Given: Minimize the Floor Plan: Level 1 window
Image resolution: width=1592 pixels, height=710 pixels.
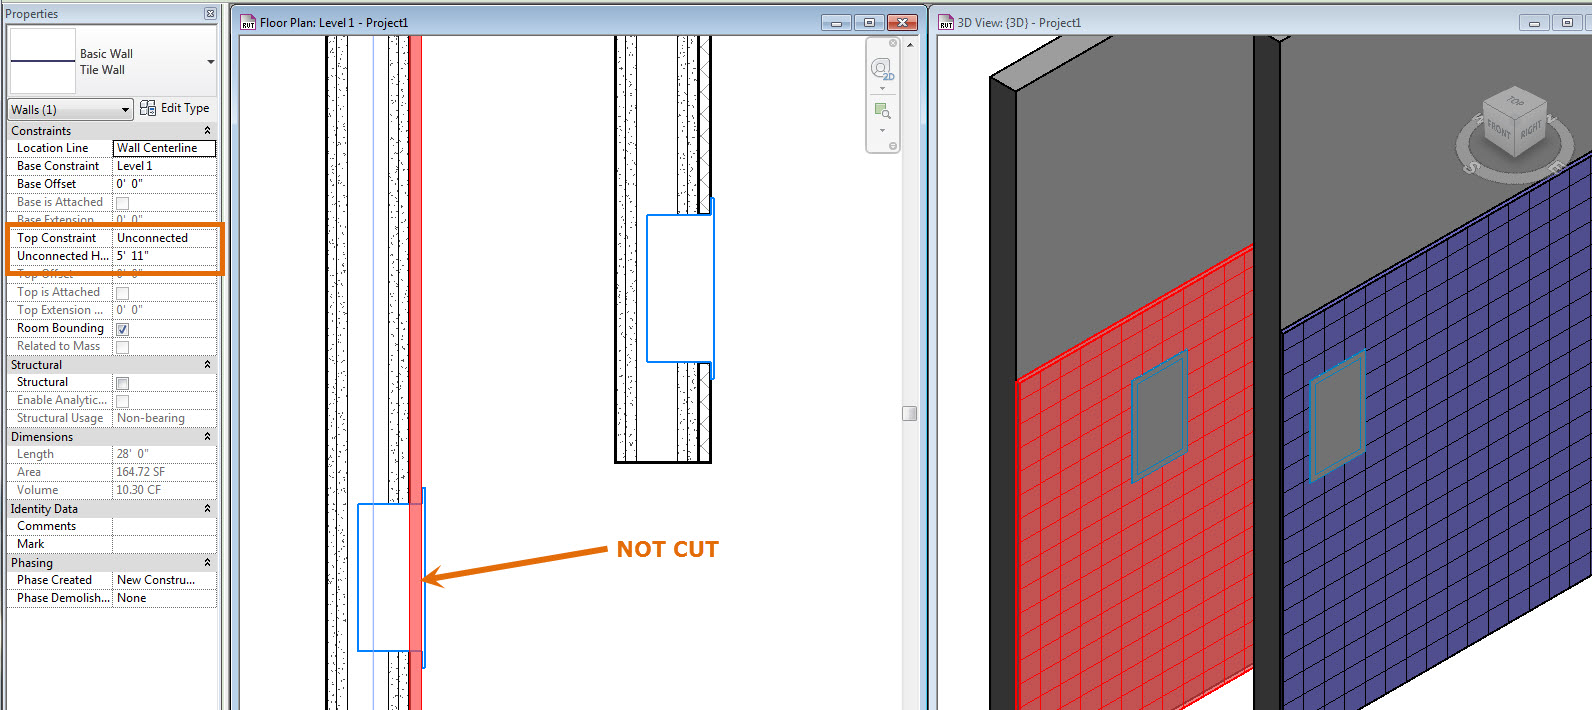Looking at the screenshot, I should click(x=836, y=22).
